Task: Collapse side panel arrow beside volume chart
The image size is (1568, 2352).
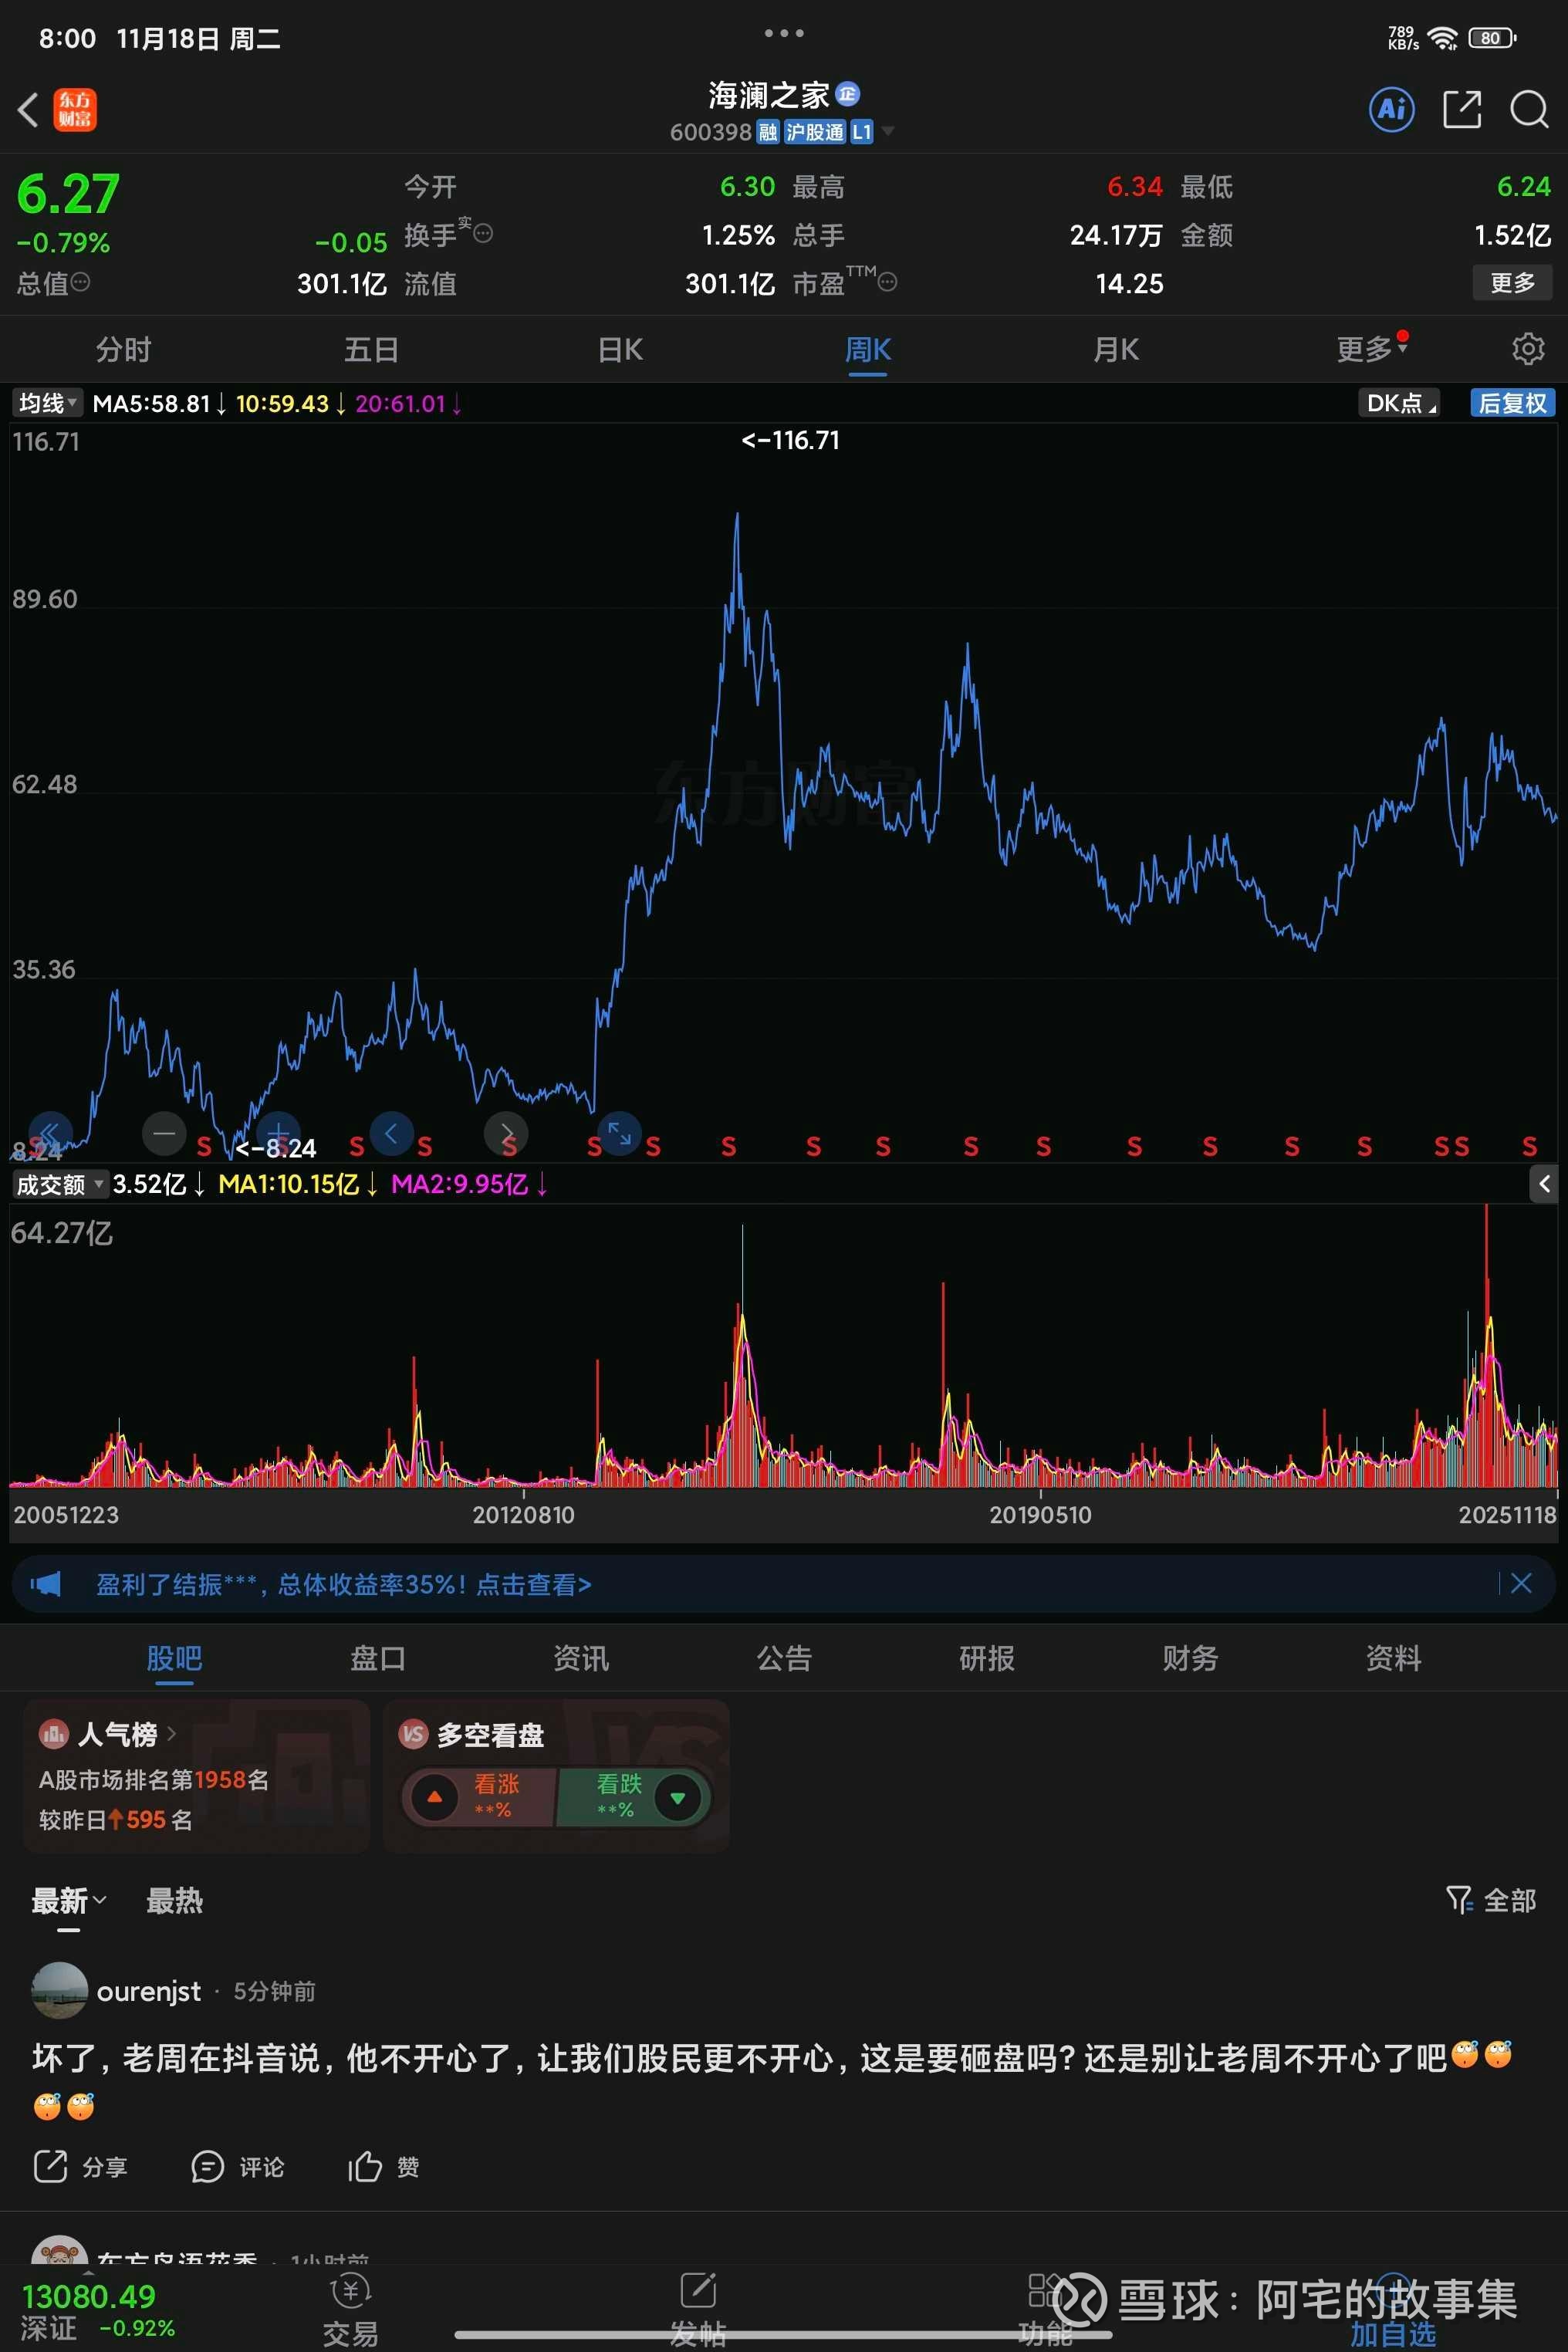Action: point(1544,1184)
